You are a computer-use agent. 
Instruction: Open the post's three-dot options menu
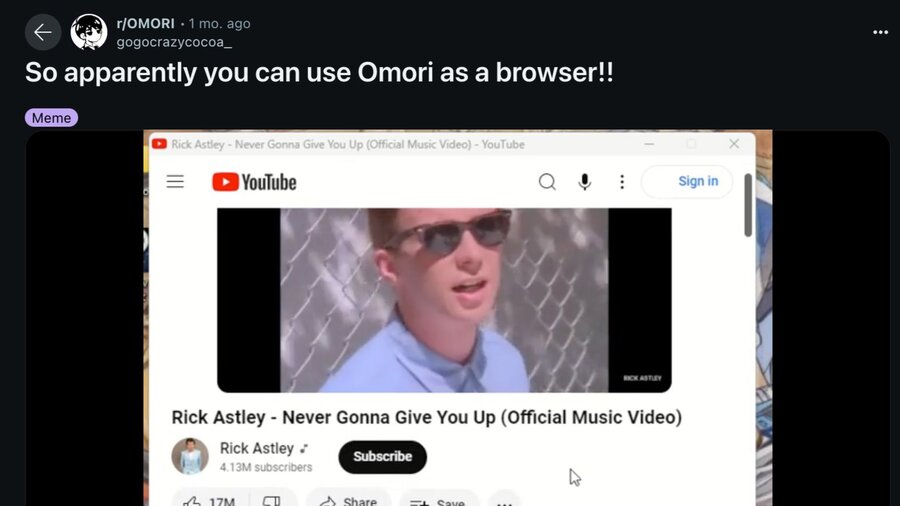coord(880,33)
